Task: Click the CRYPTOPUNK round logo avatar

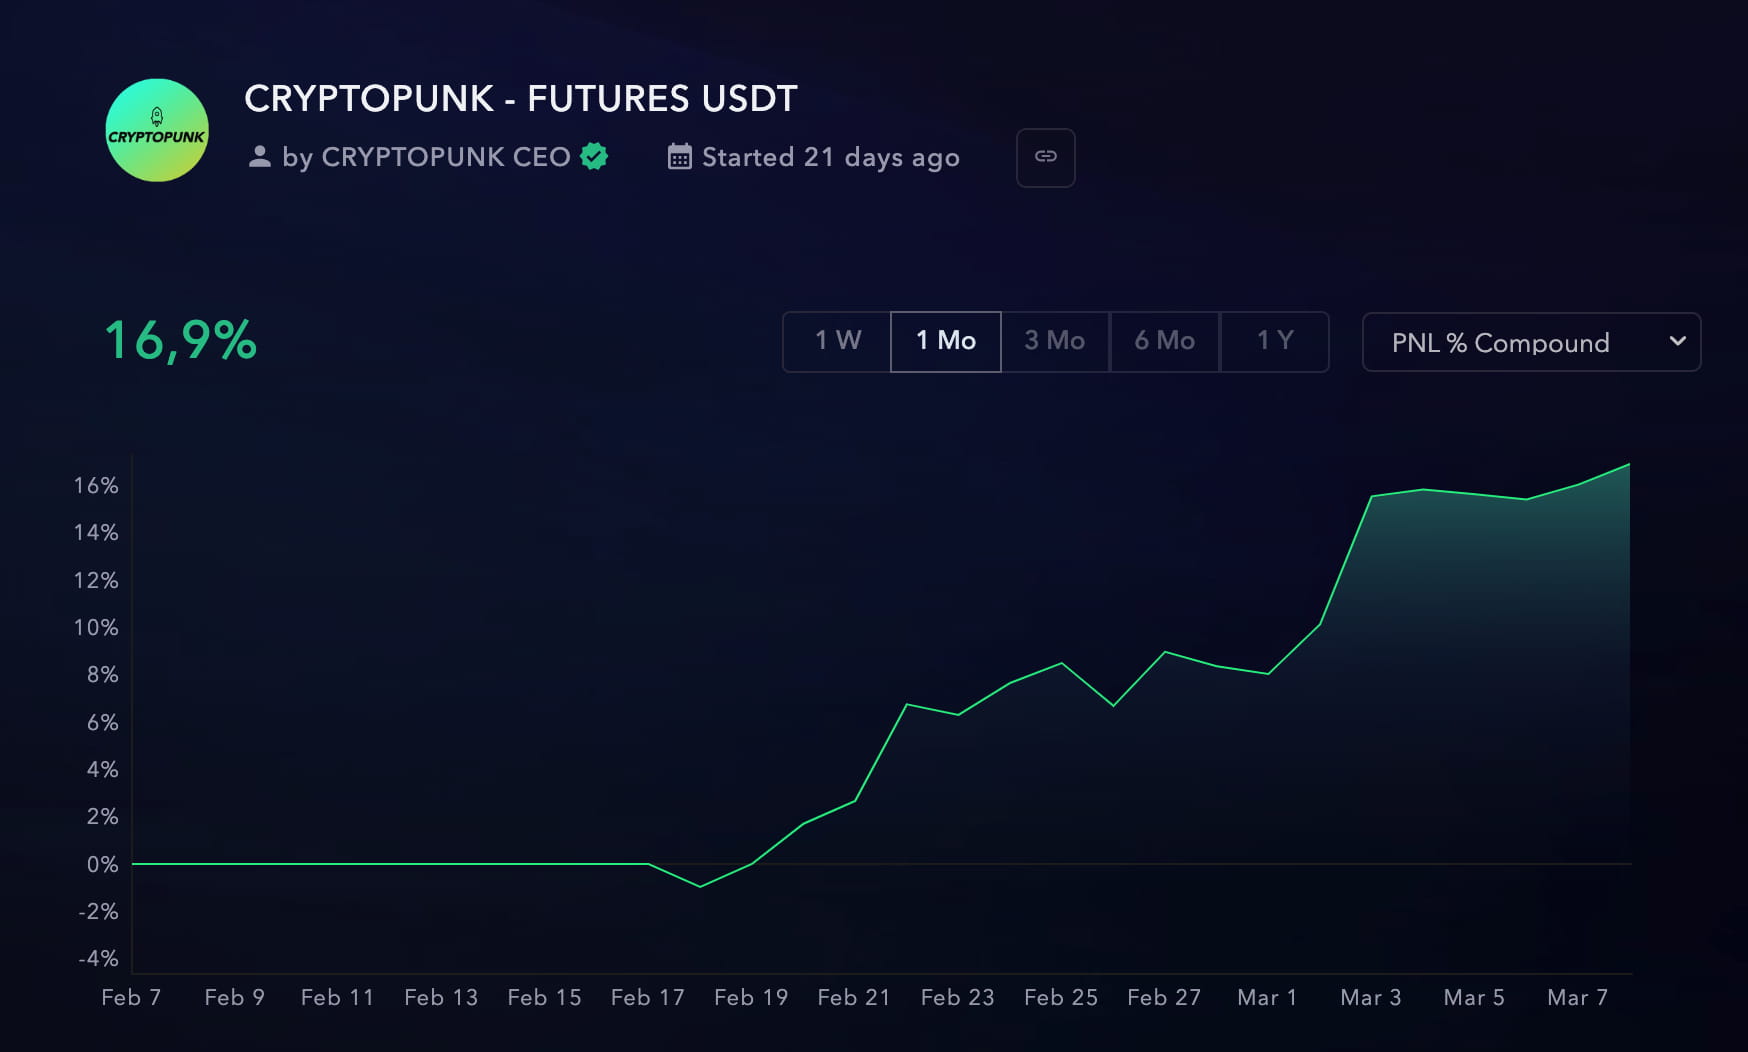Action: 157,130
